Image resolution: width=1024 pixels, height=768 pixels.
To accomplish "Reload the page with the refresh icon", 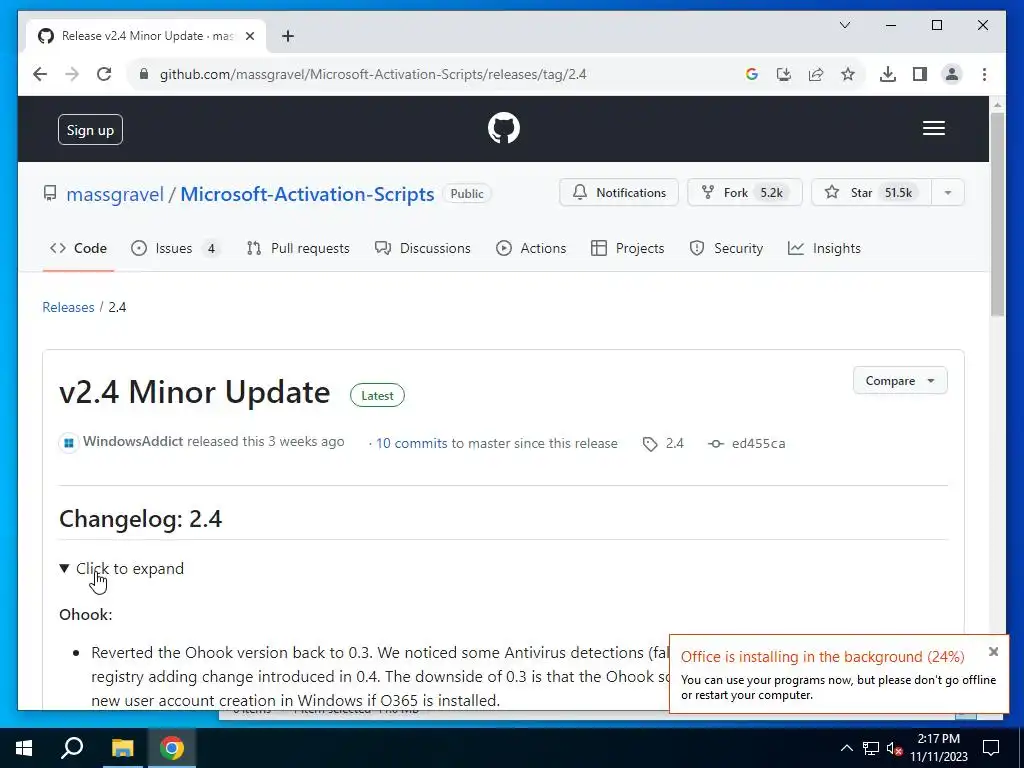I will [x=104, y=74].
